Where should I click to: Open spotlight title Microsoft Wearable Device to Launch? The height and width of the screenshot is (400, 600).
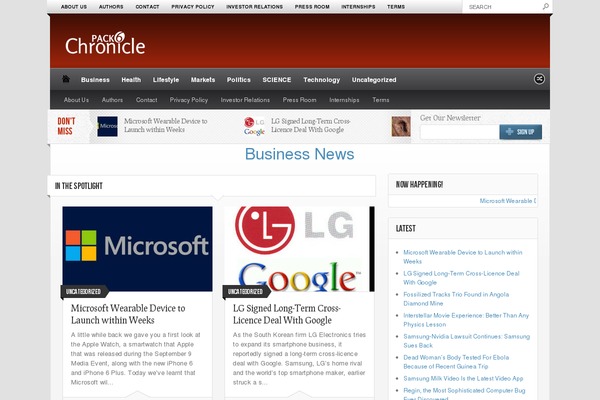128,314
